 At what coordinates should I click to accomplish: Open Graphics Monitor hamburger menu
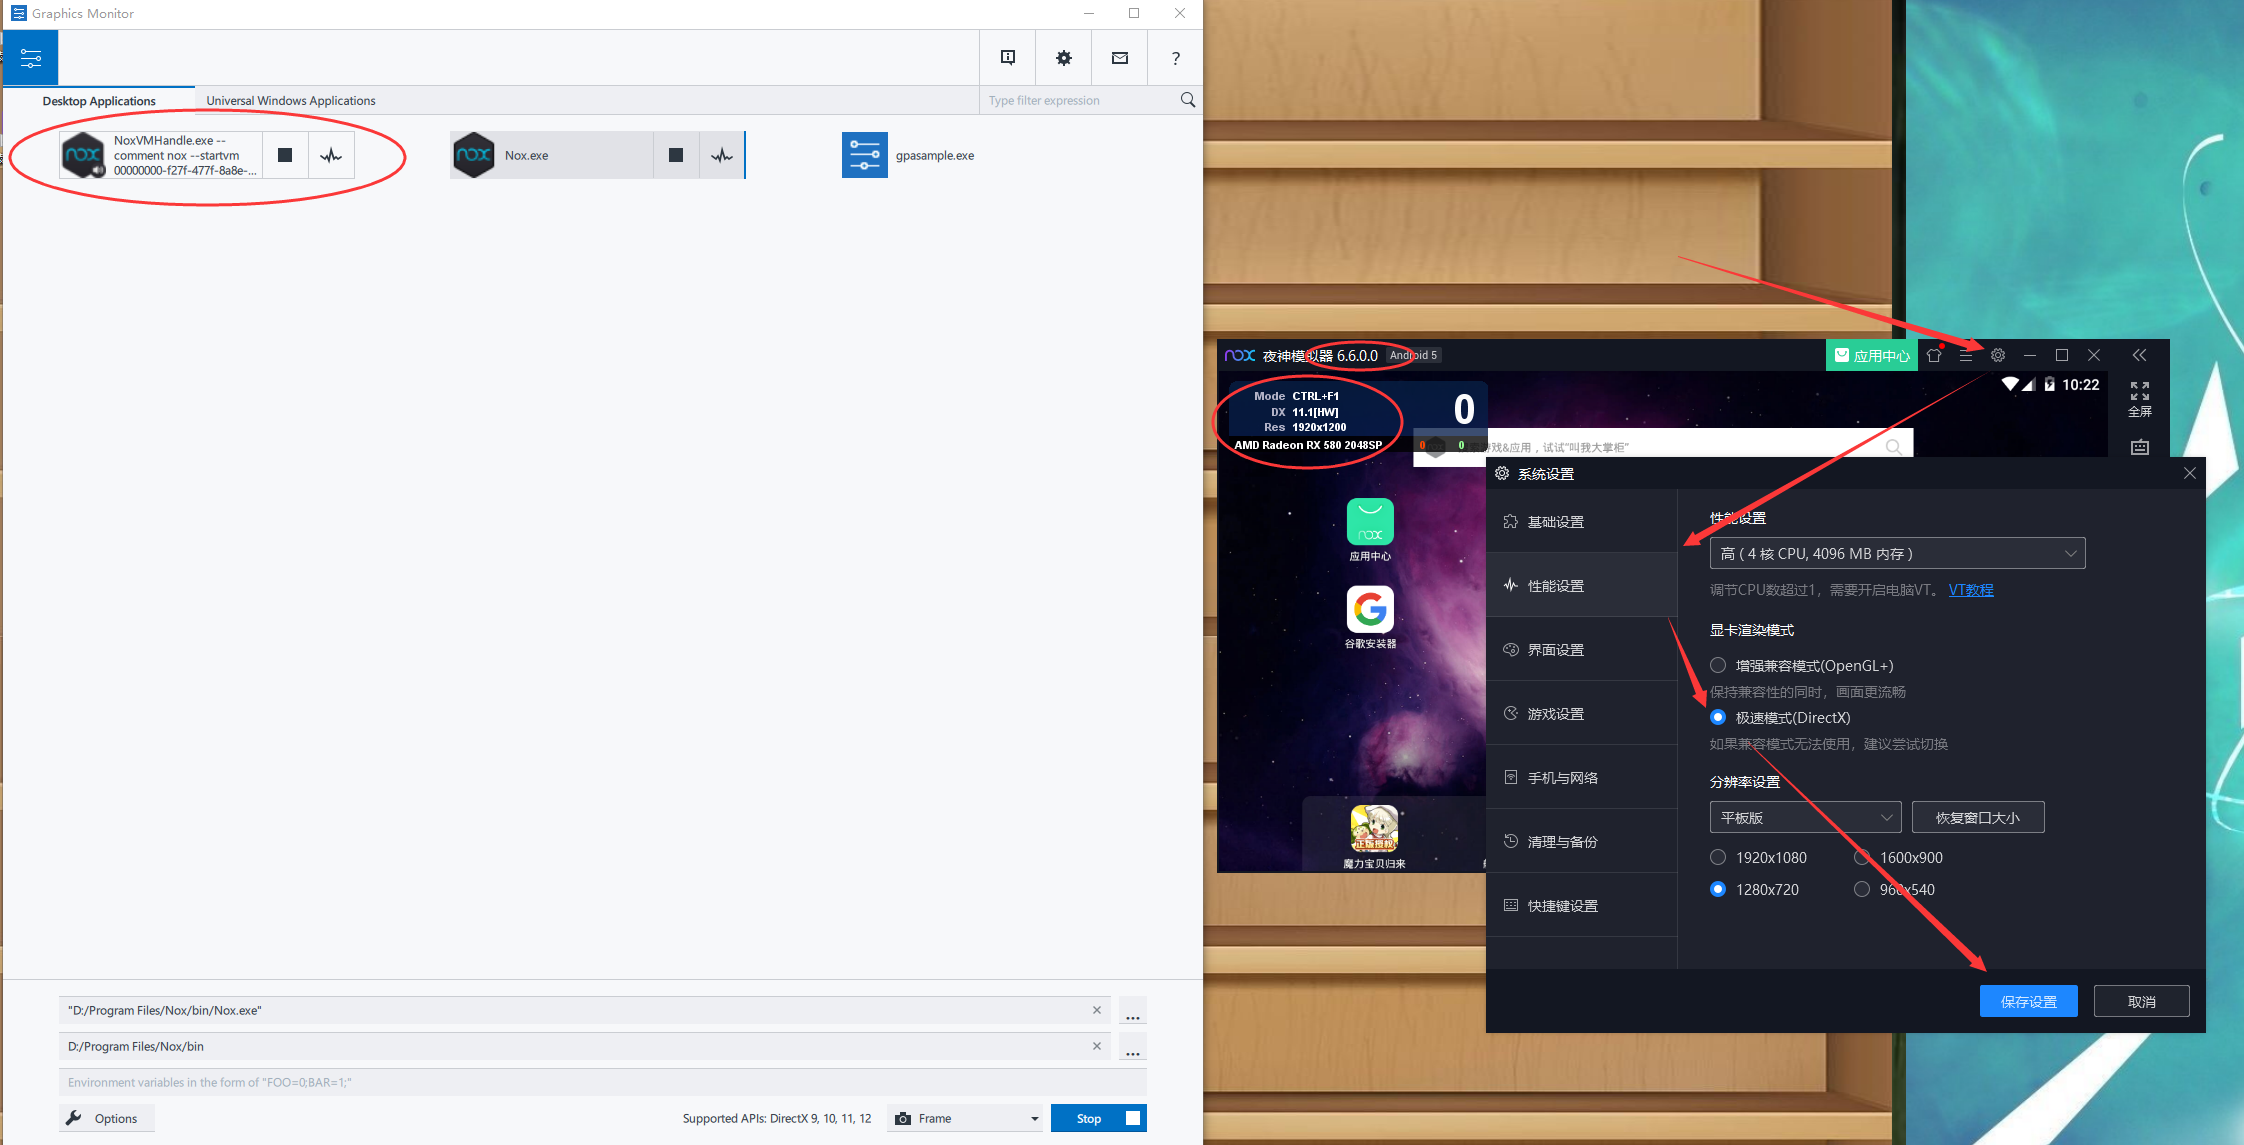(x=31, y=58)
